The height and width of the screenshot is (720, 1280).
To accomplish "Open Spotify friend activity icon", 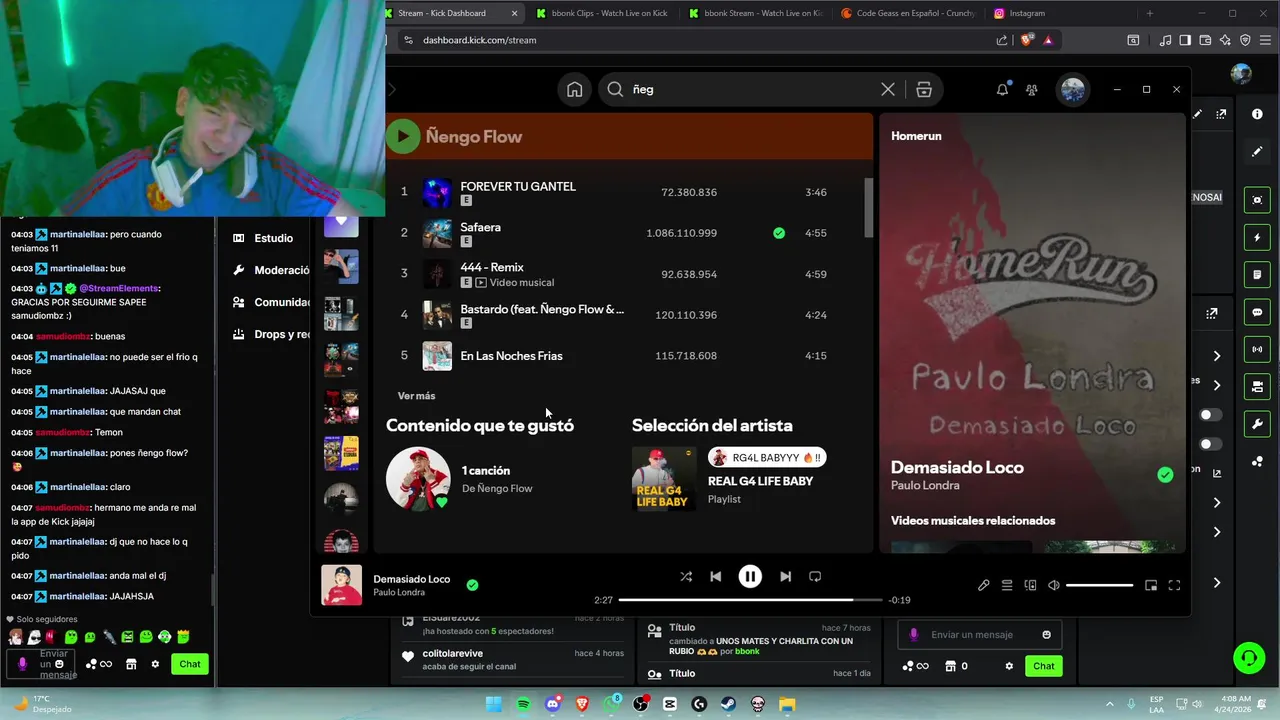I will (x=1032, y=89).
